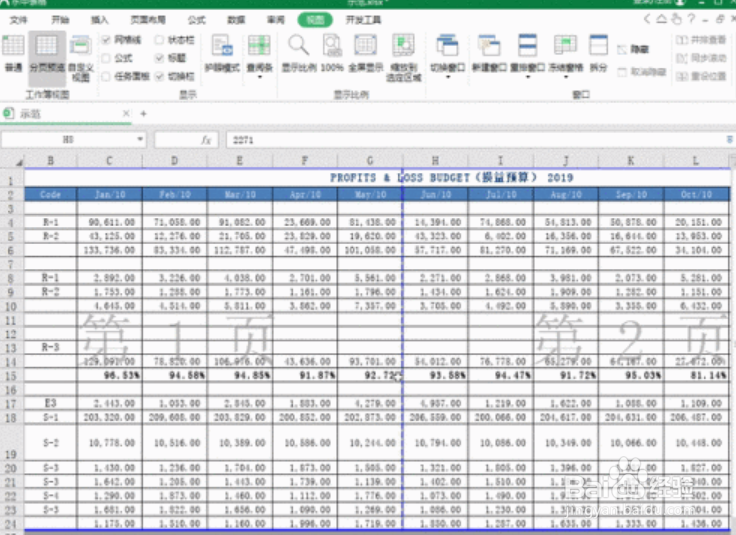Click the back chevron icon near help
Image resolution: width=736 pixels, height=535 pixels.
pyautogui.click(x=647, y=19)
